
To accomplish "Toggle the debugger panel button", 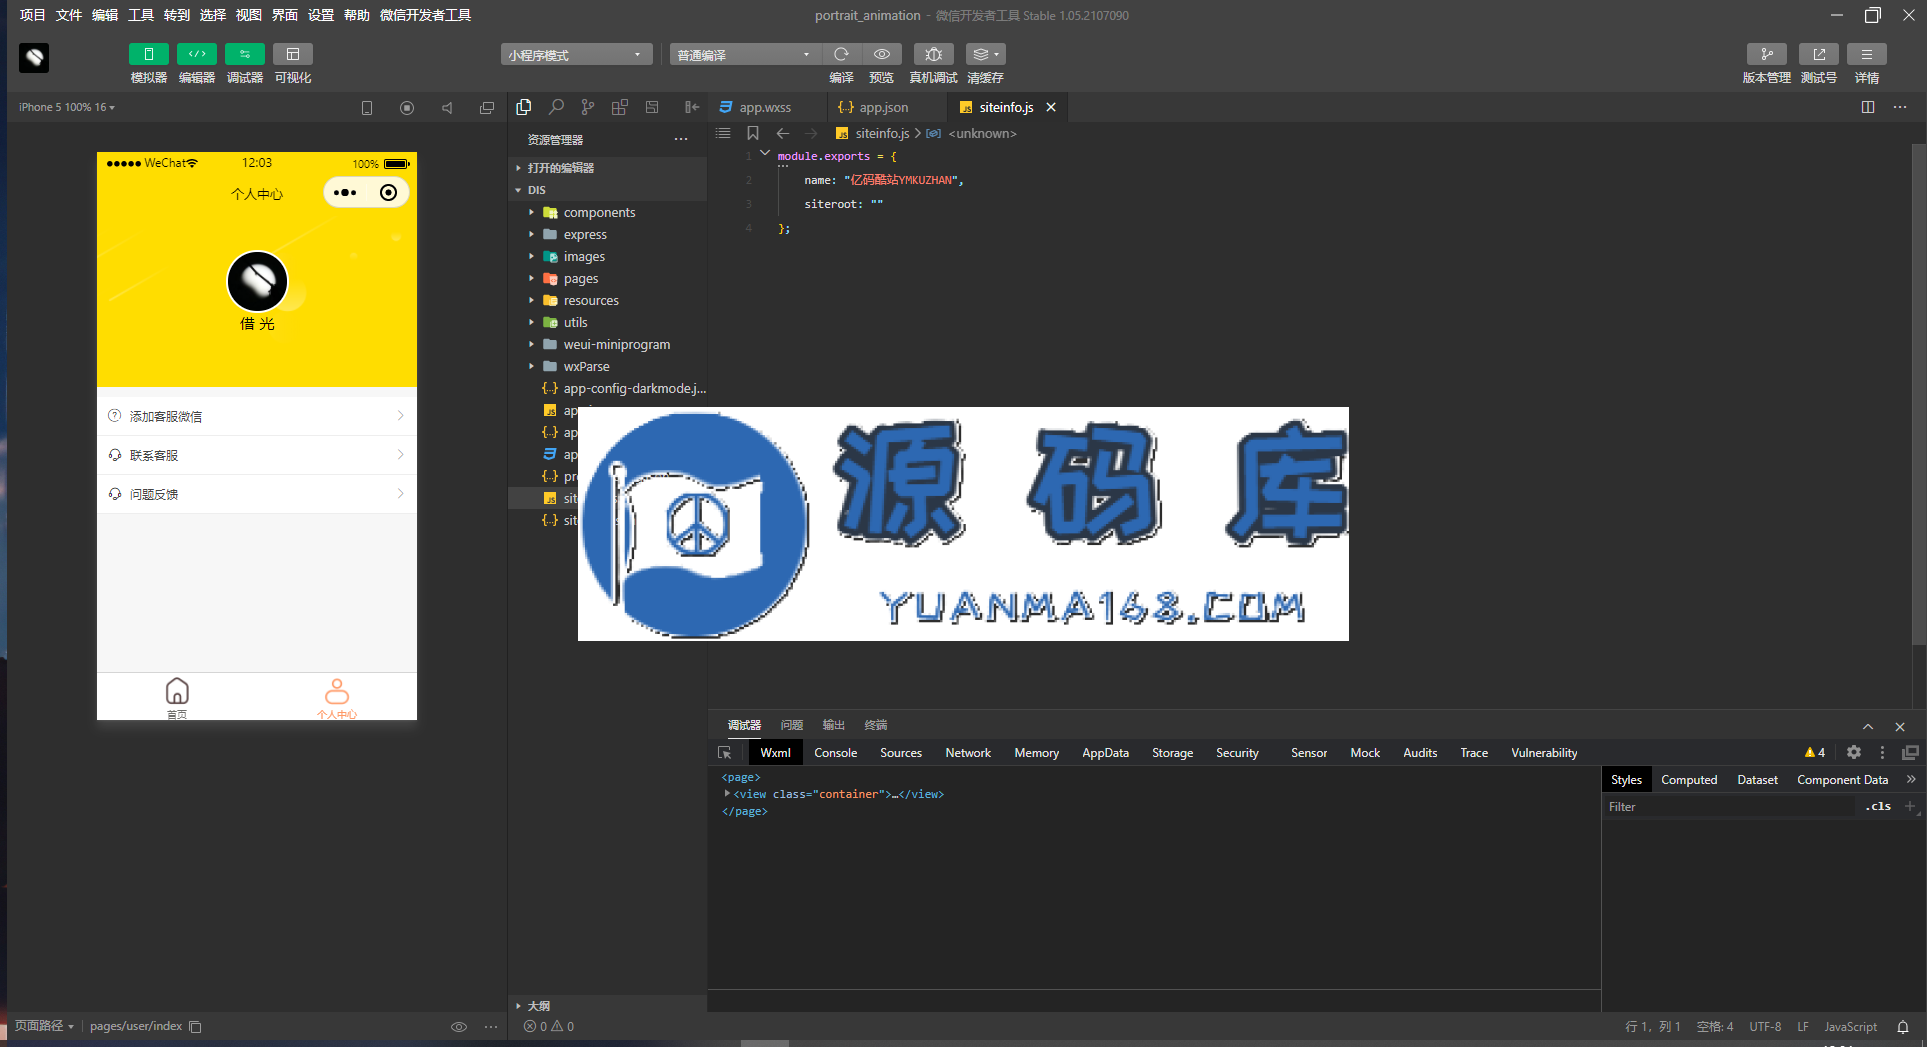I will 244,54.
